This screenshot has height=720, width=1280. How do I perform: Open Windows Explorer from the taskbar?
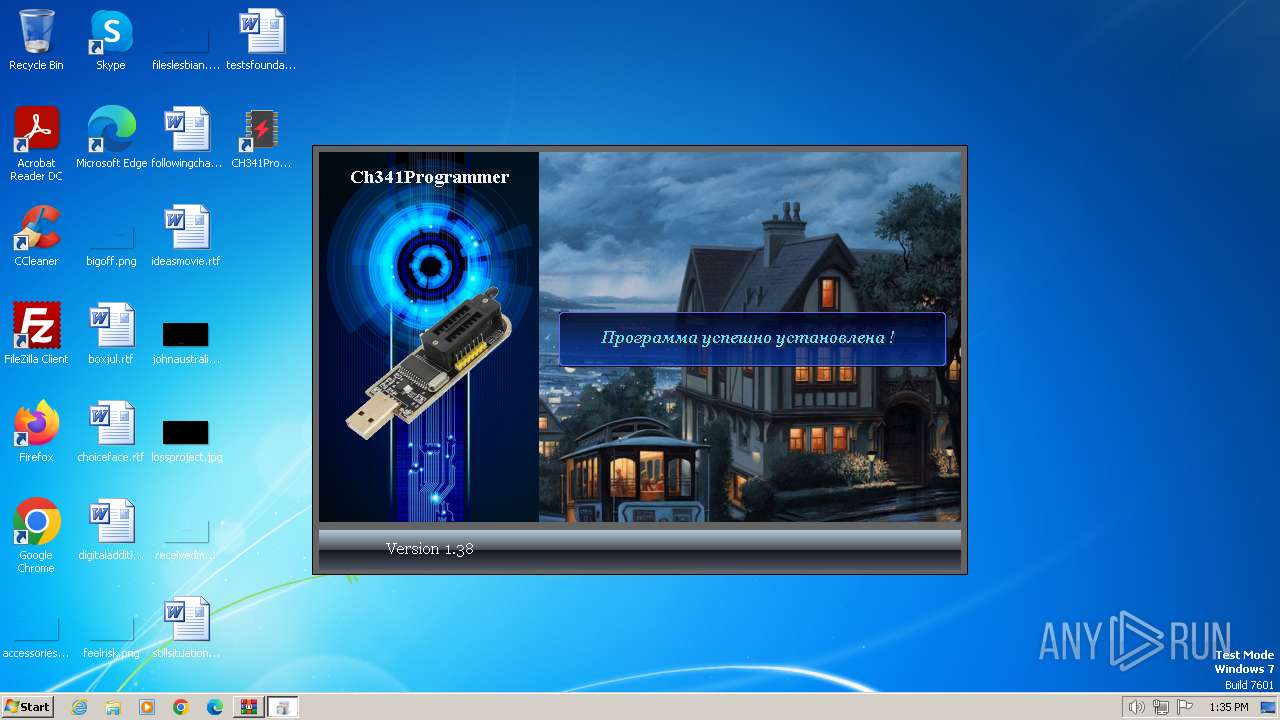(x=113, y=707)
